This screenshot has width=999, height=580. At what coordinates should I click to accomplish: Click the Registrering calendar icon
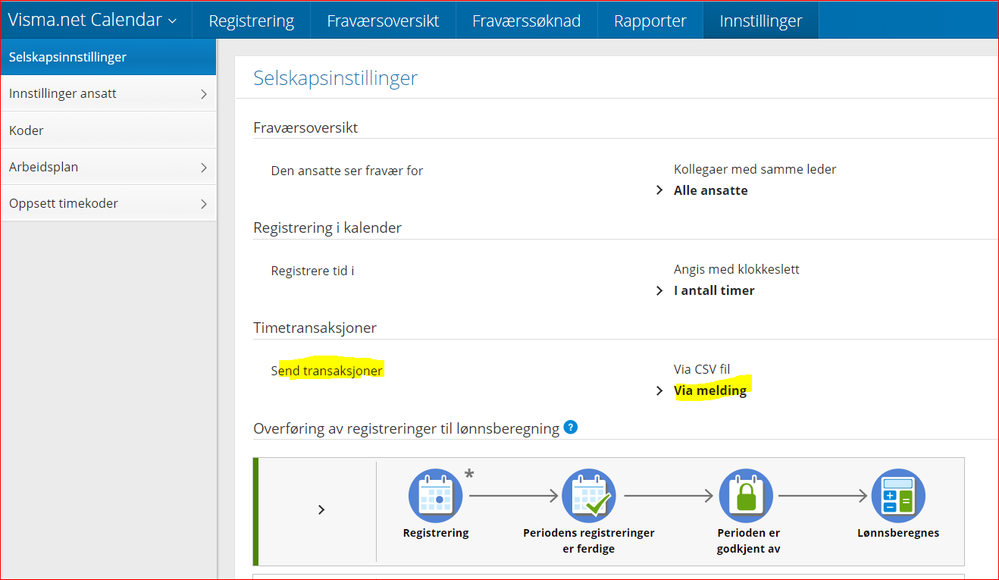coord(435,495)
